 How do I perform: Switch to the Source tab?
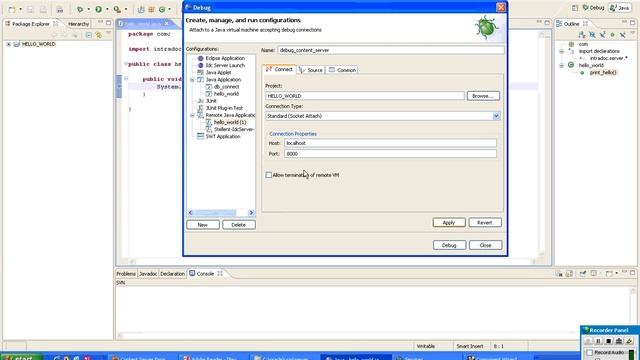tap(311, 70)
